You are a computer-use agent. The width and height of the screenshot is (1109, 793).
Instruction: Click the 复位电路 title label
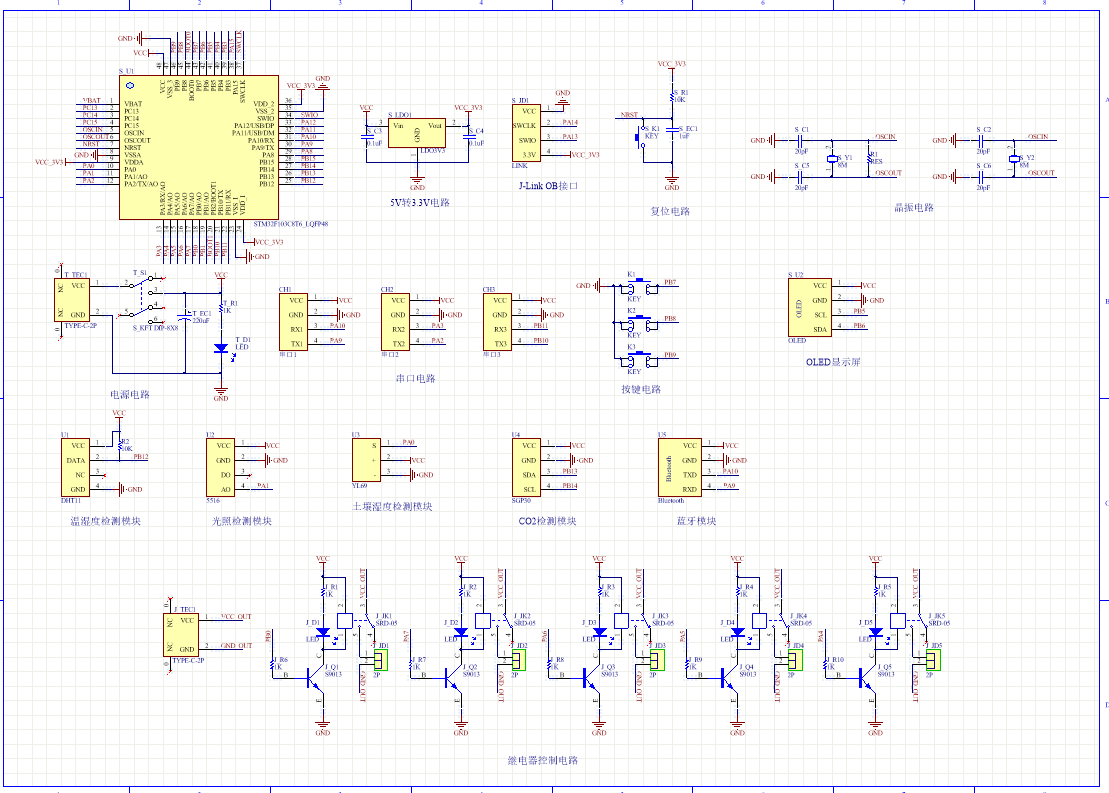[670, 211]
